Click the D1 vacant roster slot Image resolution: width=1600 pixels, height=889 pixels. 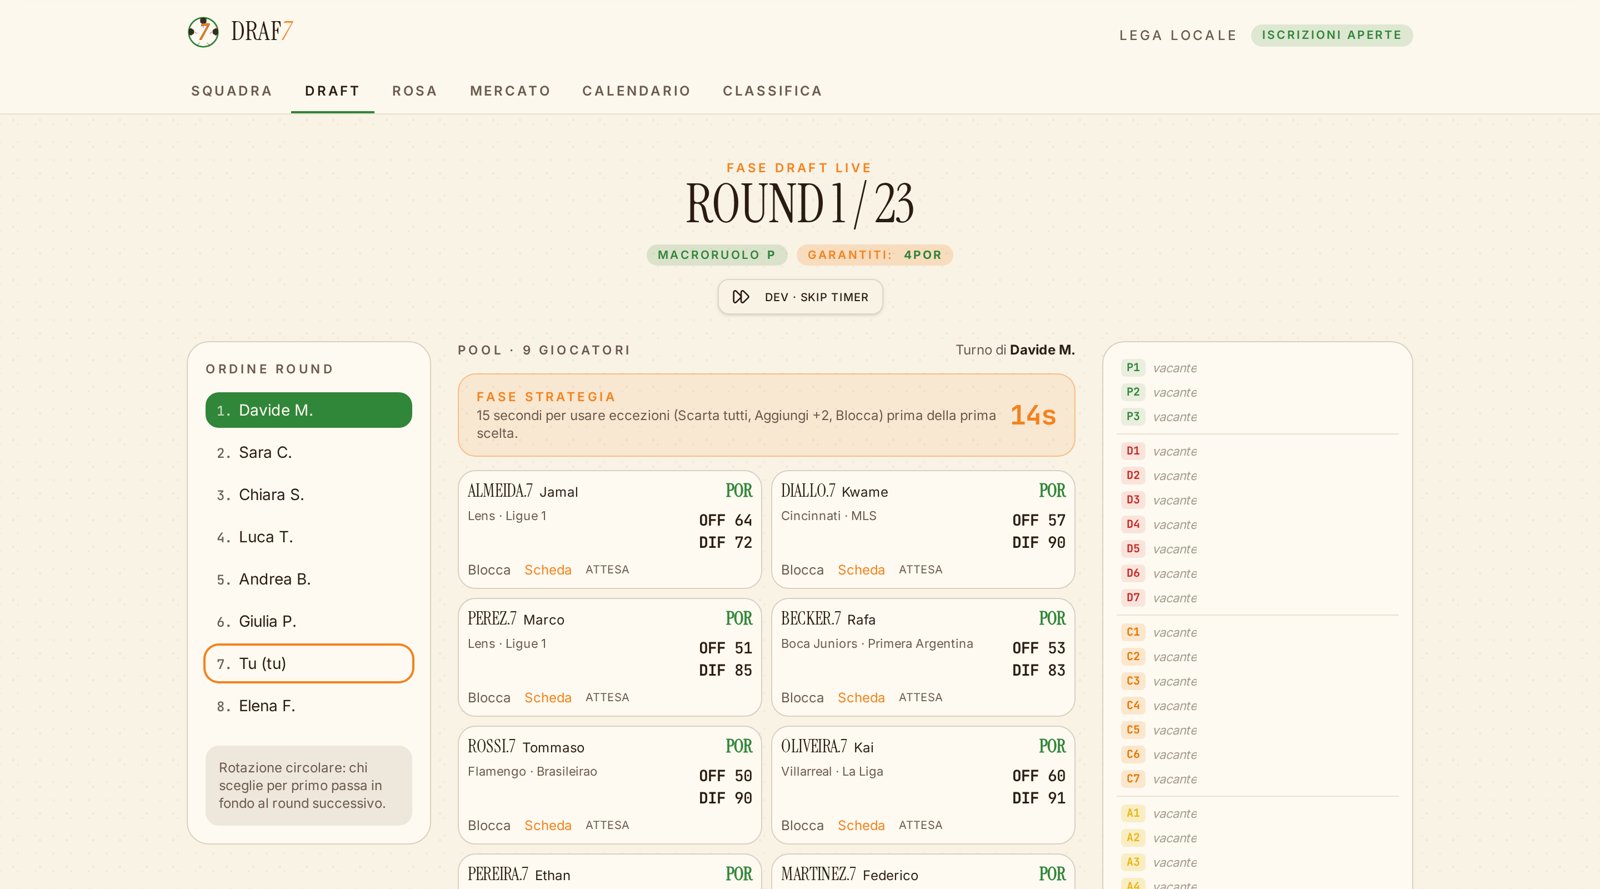[1258, 451]
